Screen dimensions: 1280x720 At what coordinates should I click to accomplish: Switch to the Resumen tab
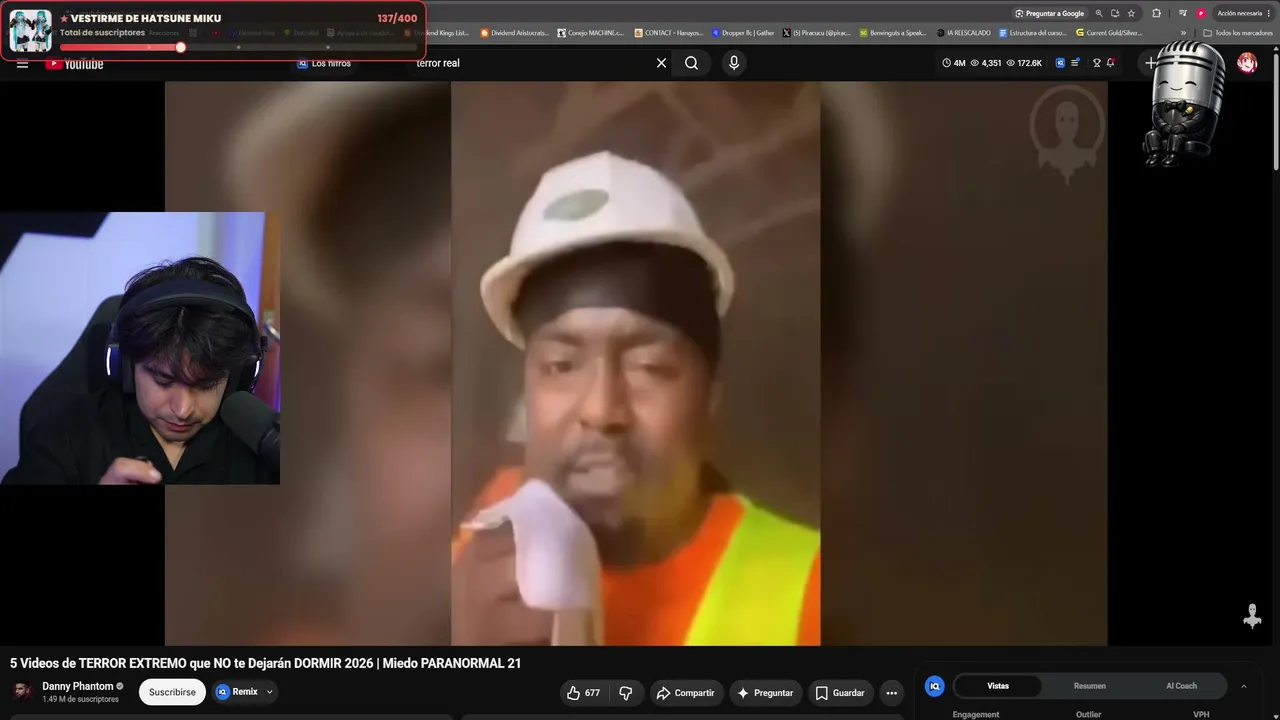click(1089, 686)
